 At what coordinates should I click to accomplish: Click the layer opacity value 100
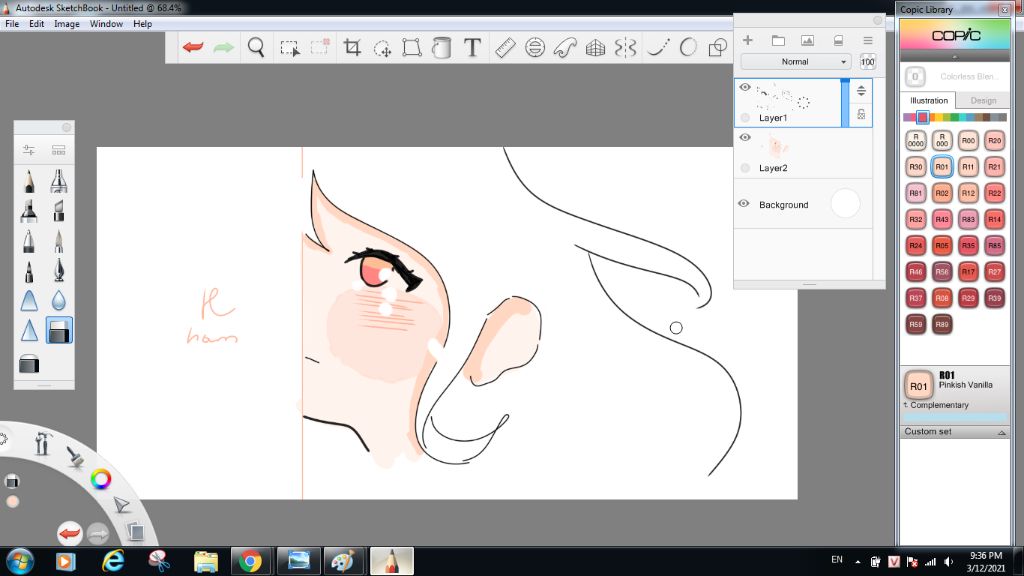coord(867,61)
